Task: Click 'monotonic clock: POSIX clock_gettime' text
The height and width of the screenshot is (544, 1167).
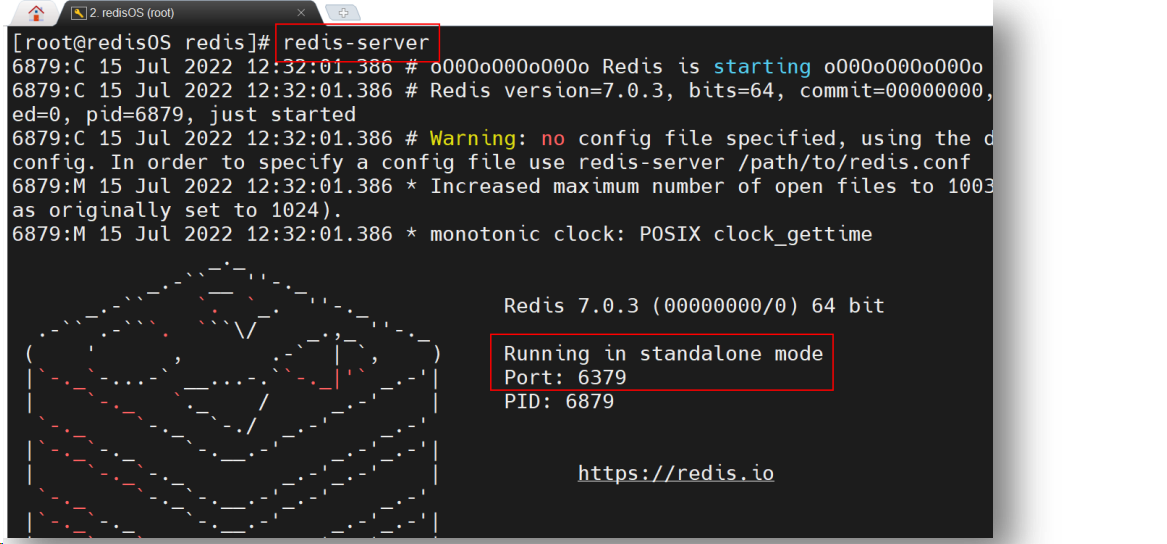Action: click(651, 234)
